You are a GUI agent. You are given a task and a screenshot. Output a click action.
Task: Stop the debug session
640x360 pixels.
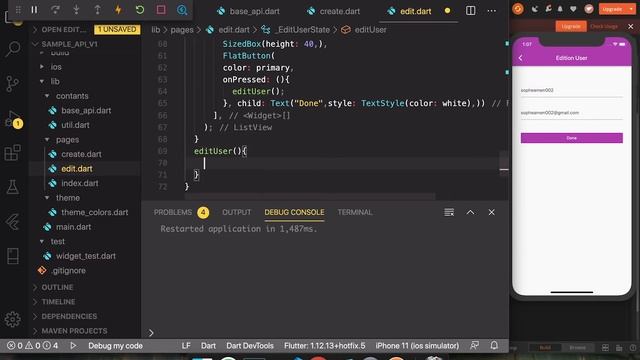[x=161, y=10]
